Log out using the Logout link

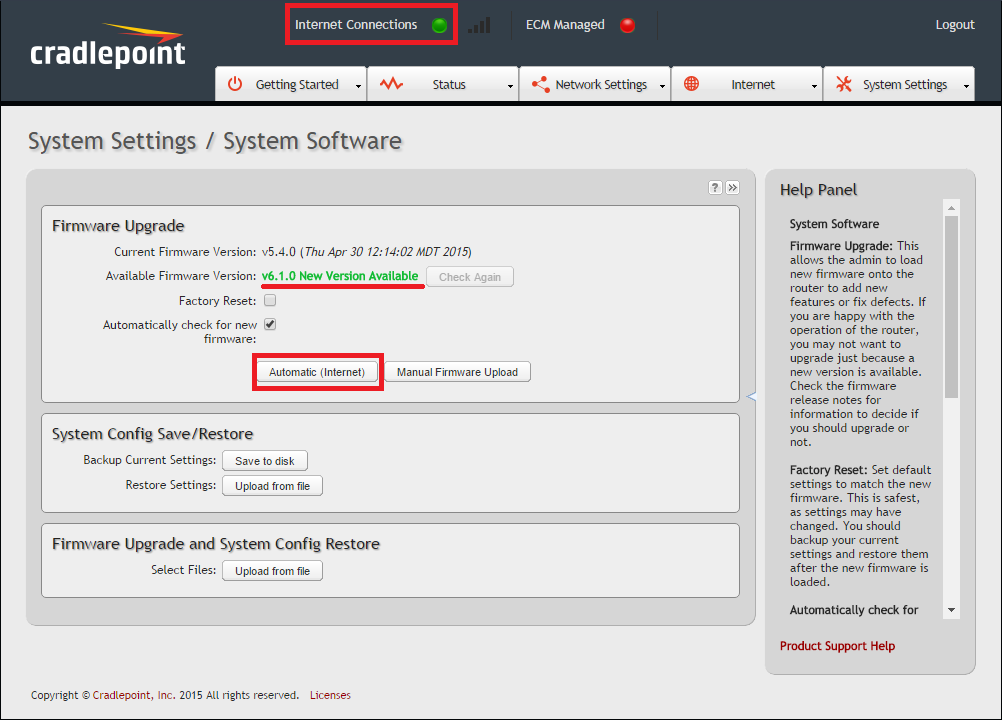[x=955, y=25]
